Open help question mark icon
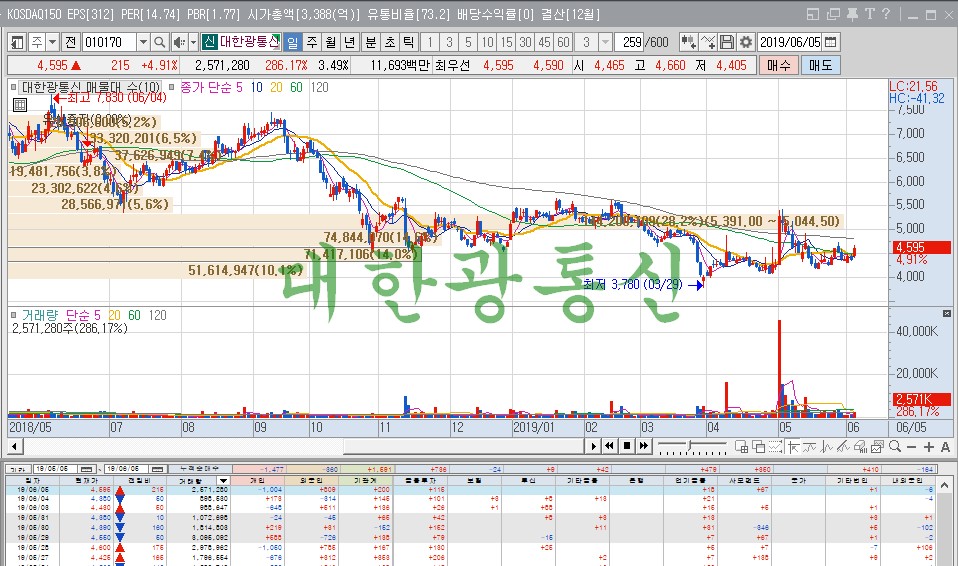The width and height of the screenshot is (958, 566). click(886, 13)
